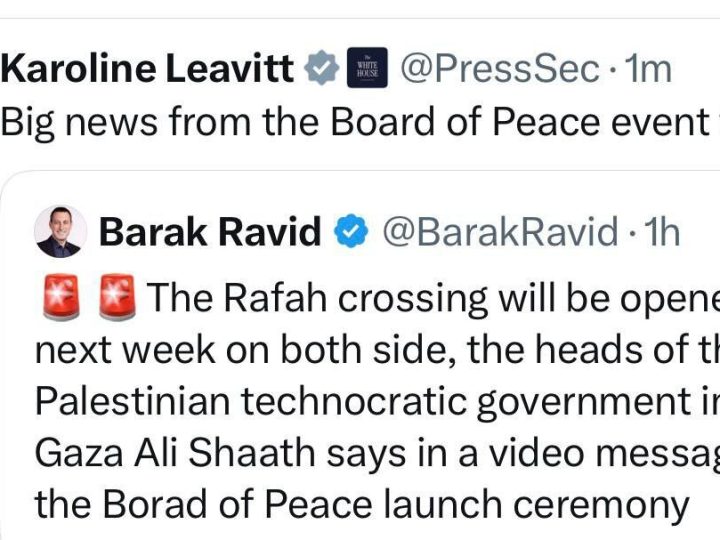The height and width of the screenshot is (540, 720).
Task: Open the tweet via its 1m timestamp
Action: tap(646, 69)
